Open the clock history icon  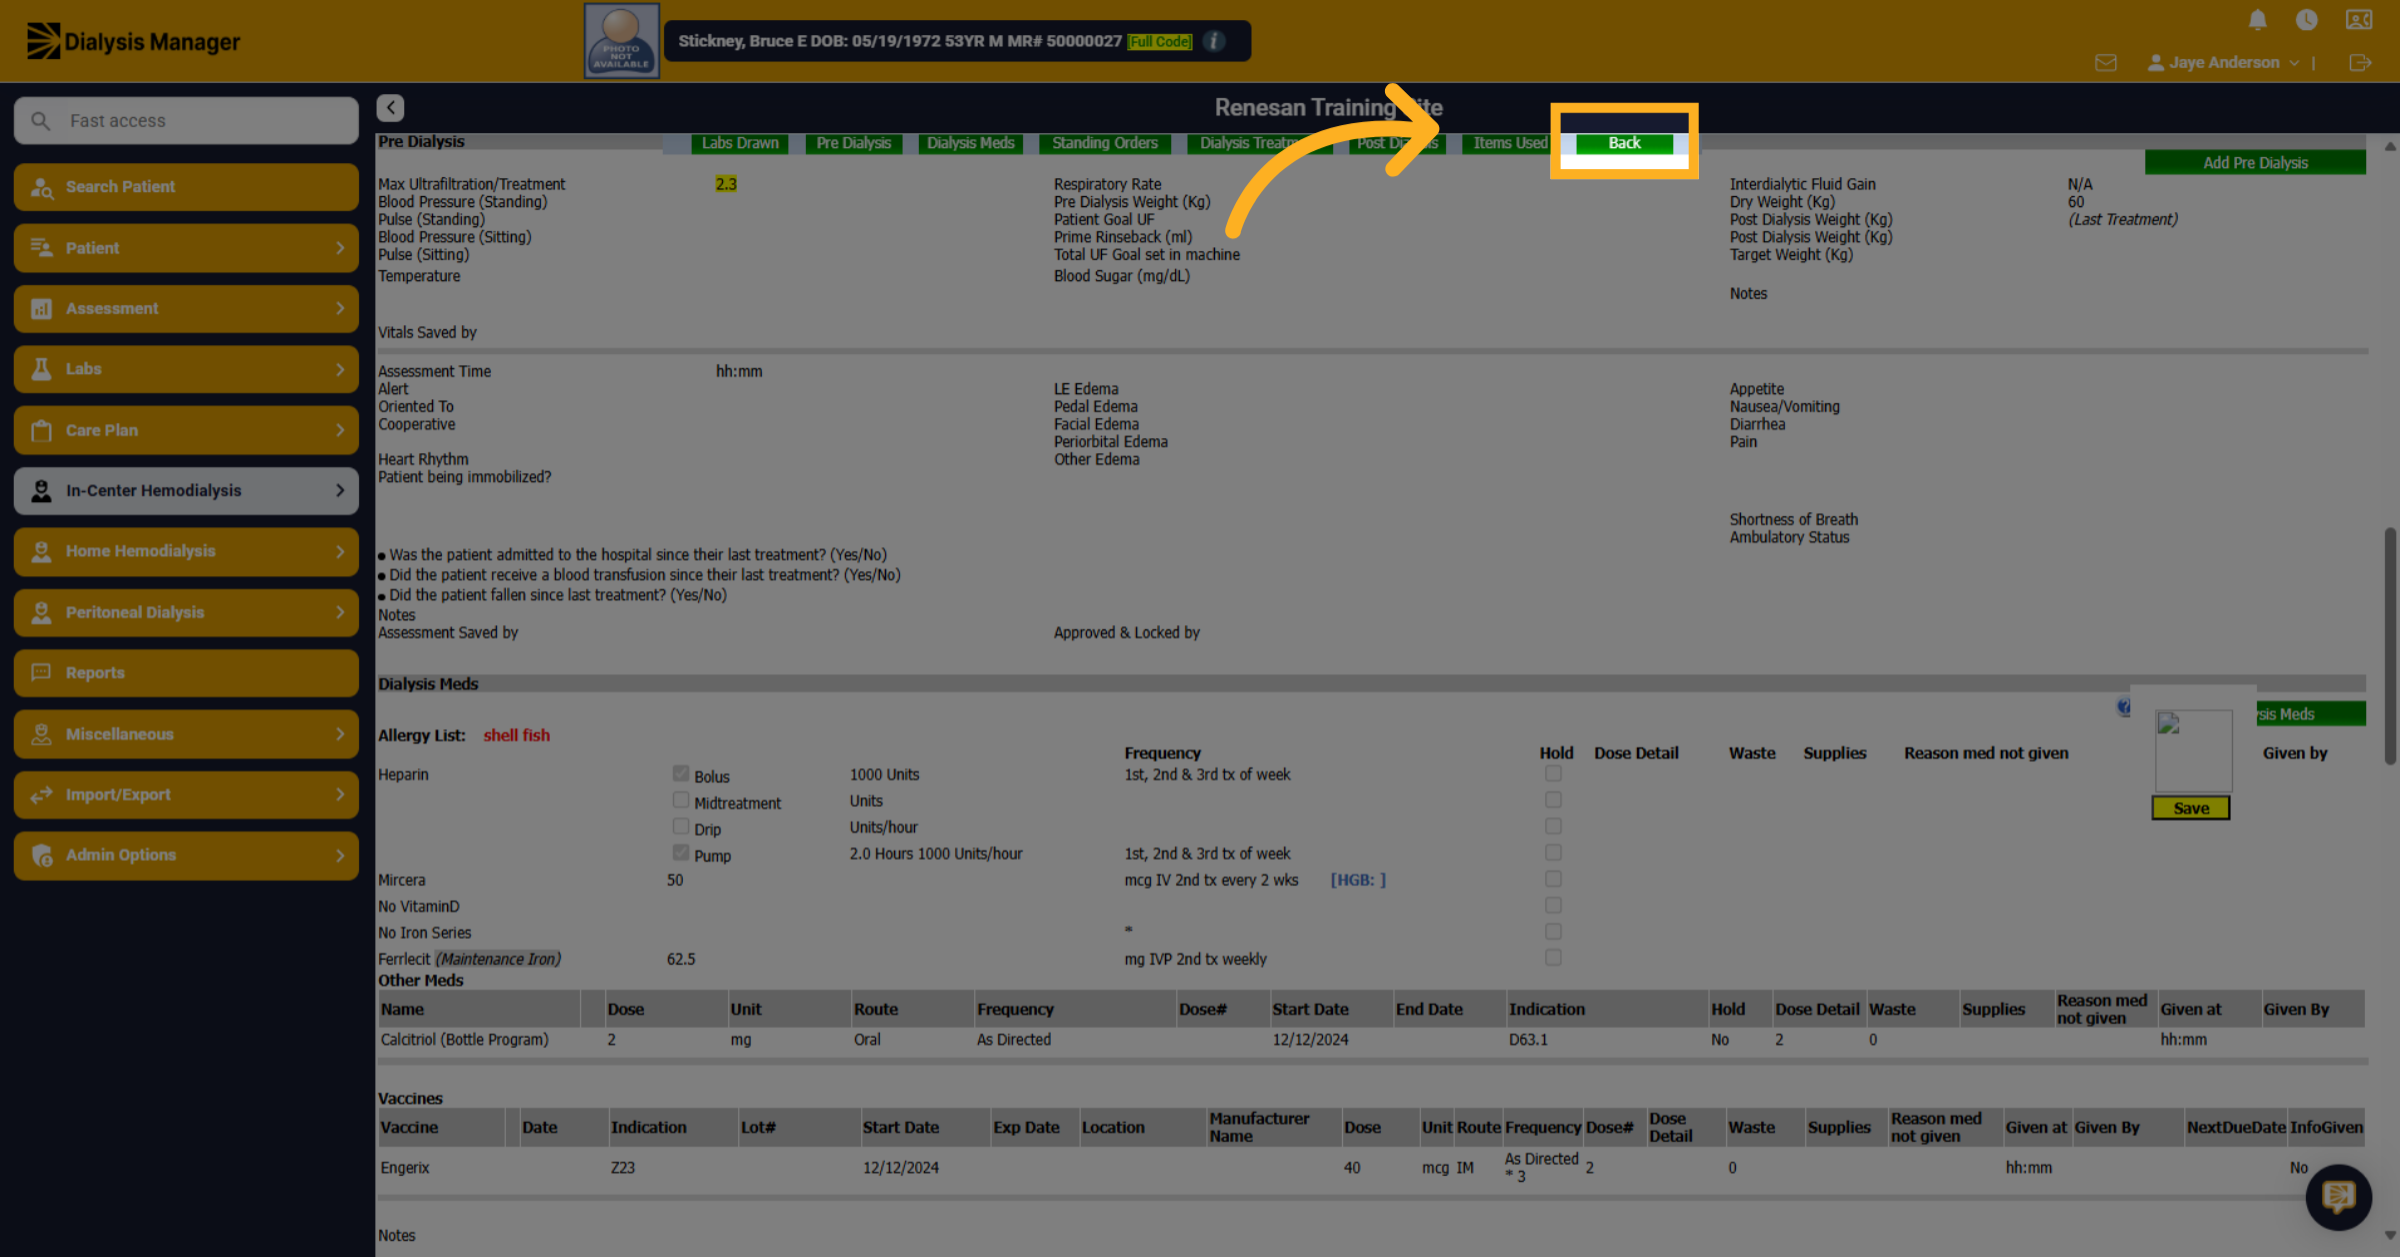[x=2307, y=19]
